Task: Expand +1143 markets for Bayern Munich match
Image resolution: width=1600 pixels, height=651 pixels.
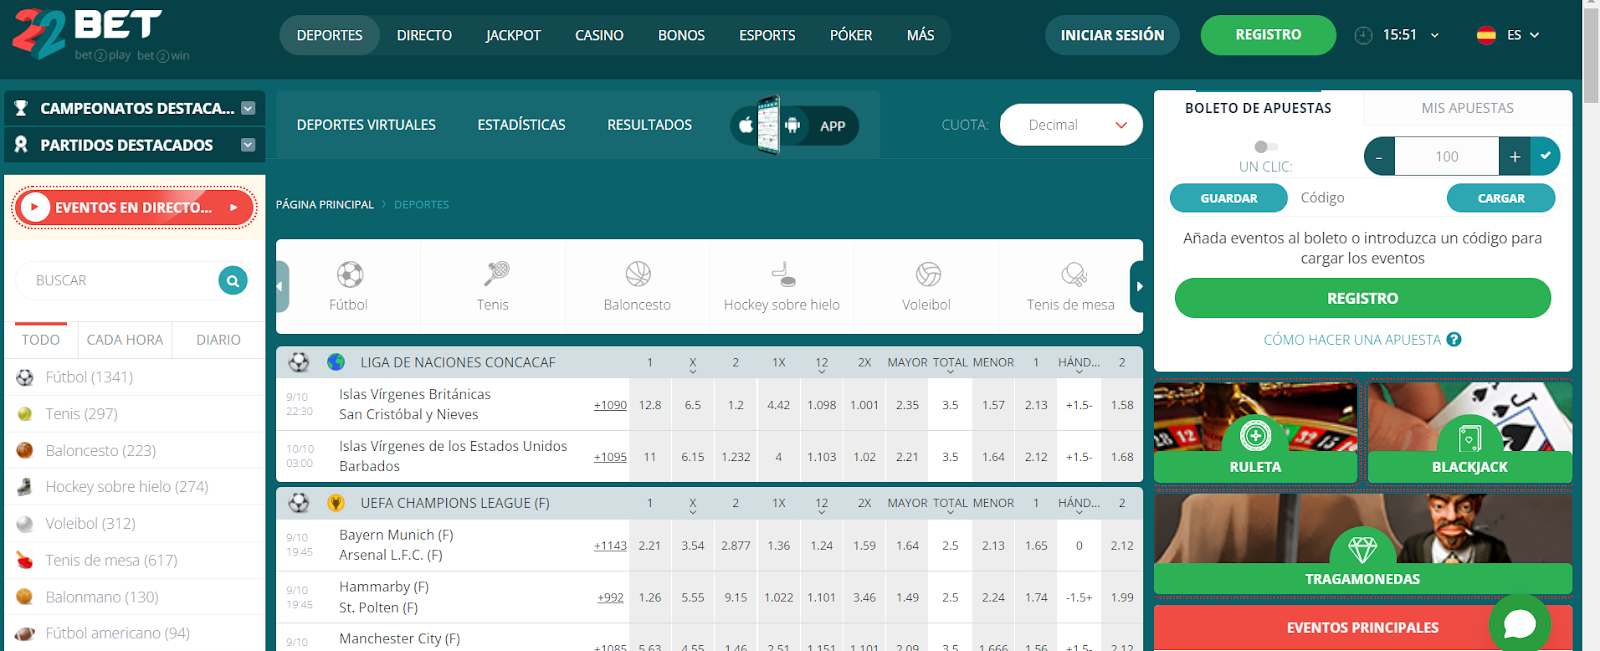Action: 610,546
